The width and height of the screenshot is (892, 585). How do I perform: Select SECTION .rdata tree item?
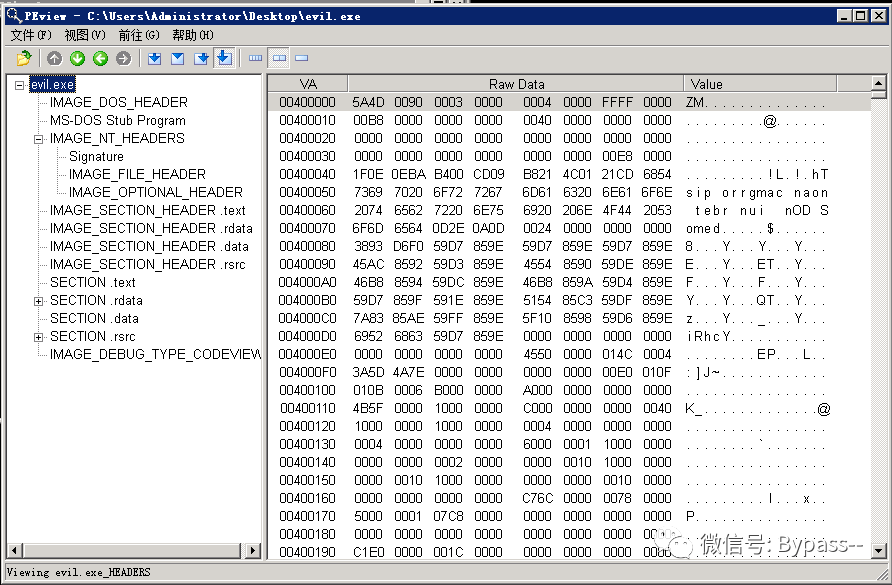tap(96, 300)
